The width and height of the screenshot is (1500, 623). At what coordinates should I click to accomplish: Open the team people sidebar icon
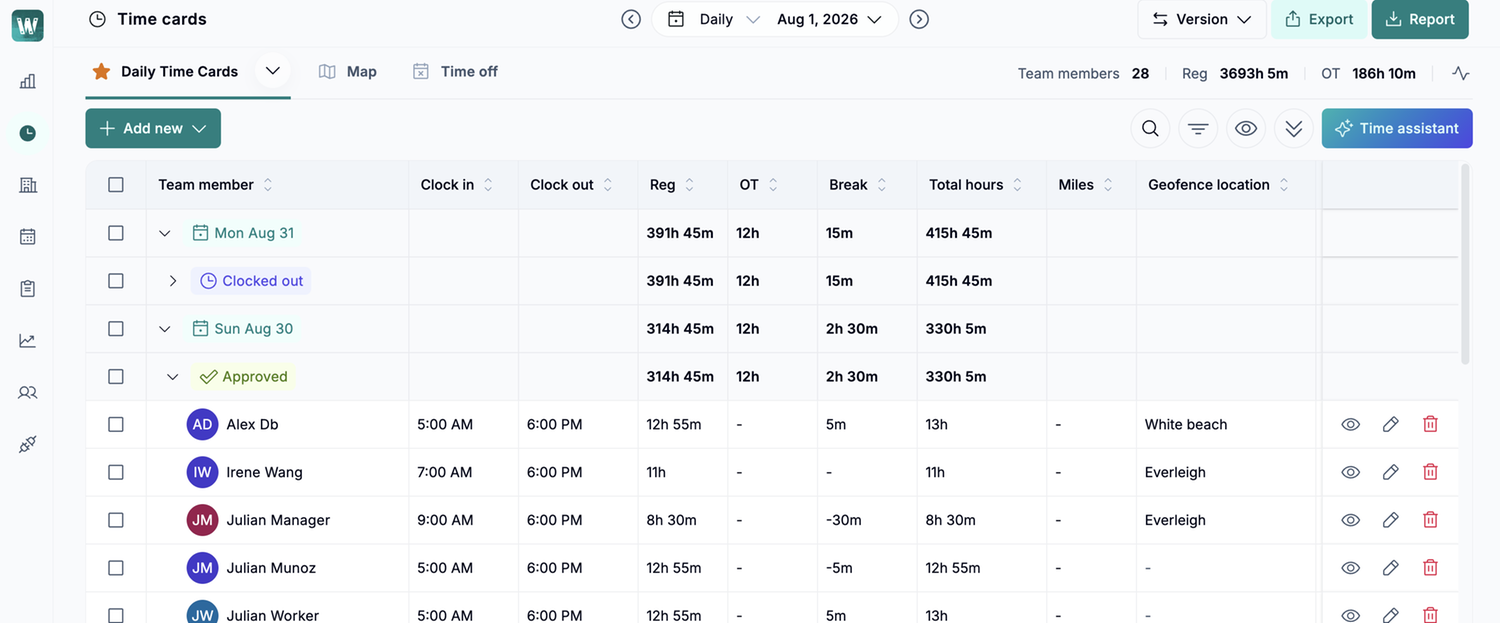point(28,393)
